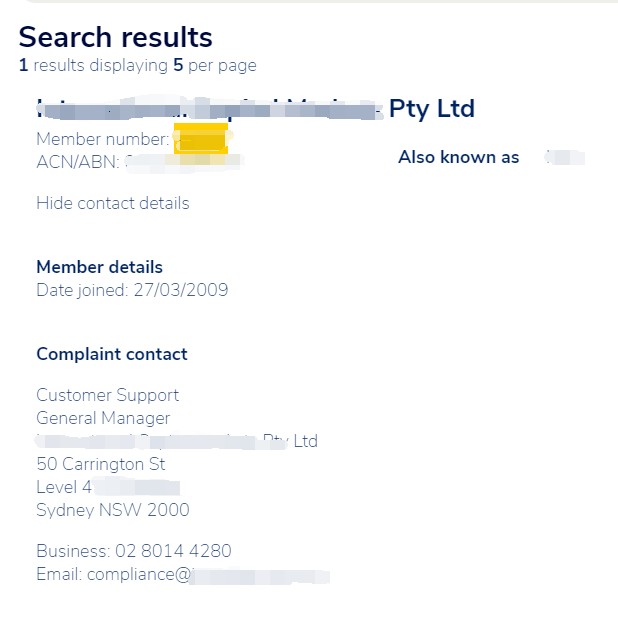Image resolution: width=618 pixels, height=623 pixels.
Task: Click the Member number label
Action: click(x=102, y=139)
